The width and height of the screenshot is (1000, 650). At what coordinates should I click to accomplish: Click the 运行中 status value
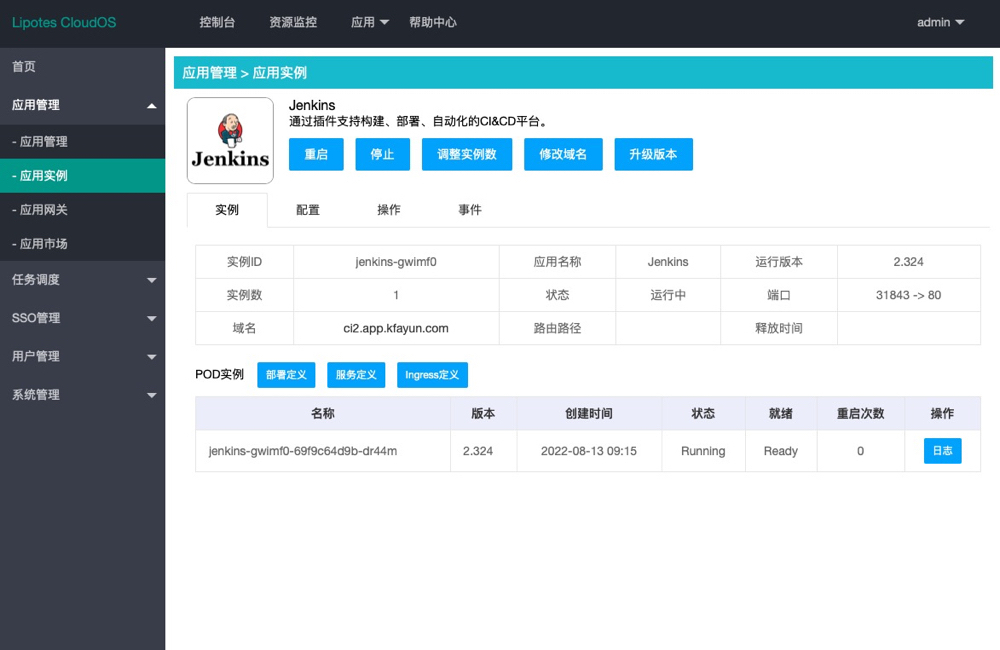(668, 295)
